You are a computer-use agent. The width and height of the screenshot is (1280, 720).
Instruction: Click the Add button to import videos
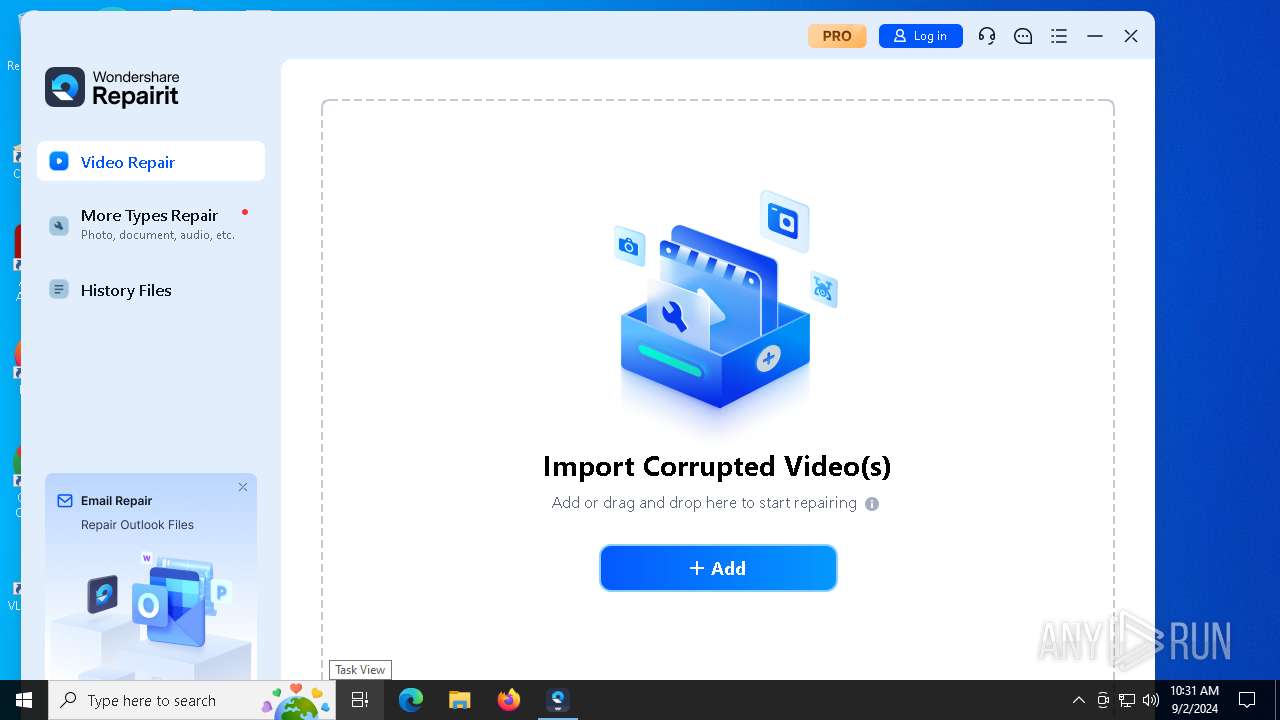click(718, 568)
